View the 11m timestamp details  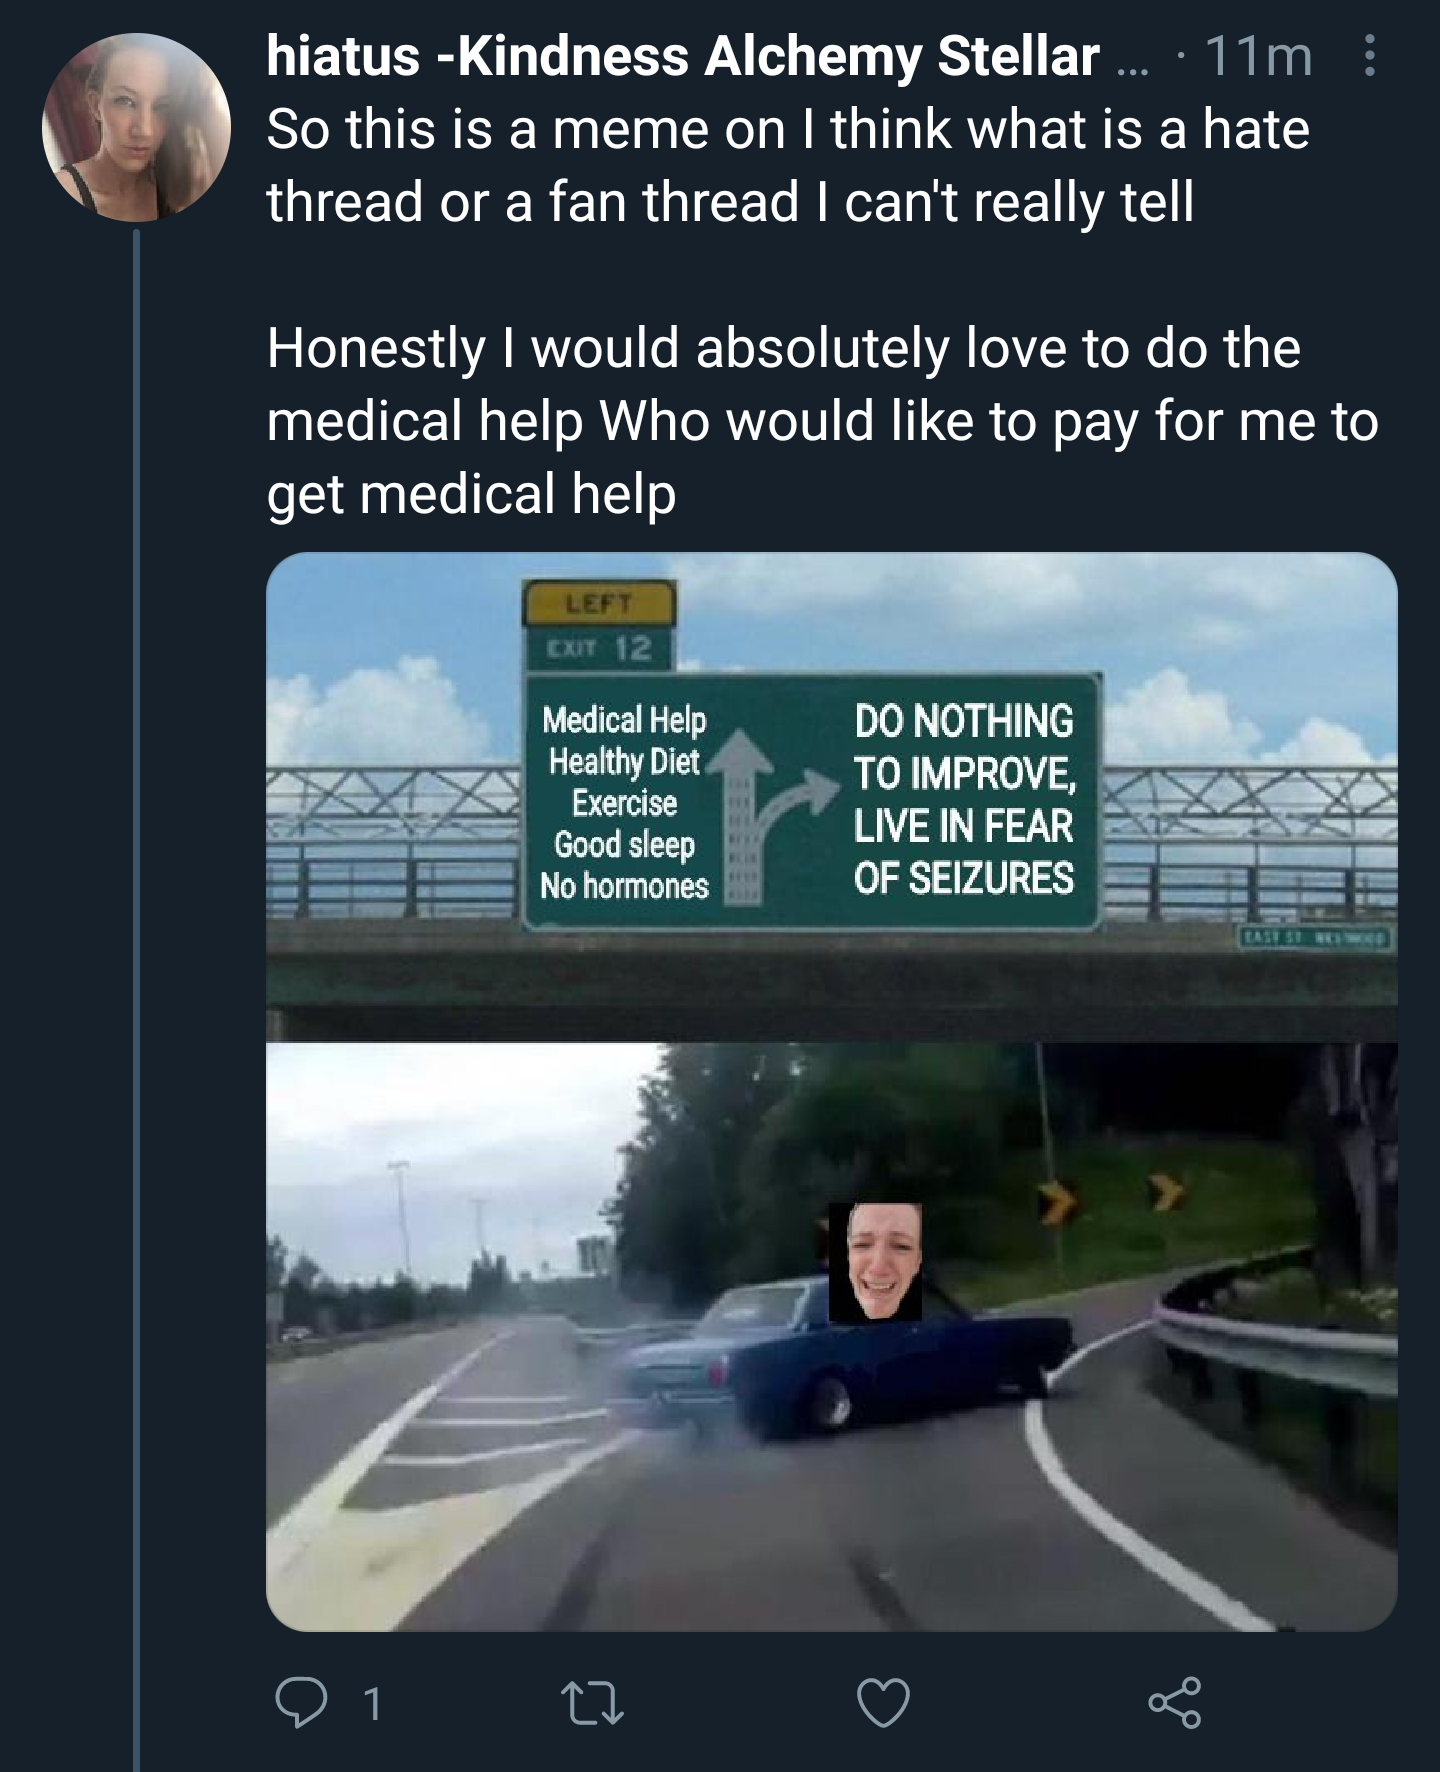click(x=1258, y=56)
